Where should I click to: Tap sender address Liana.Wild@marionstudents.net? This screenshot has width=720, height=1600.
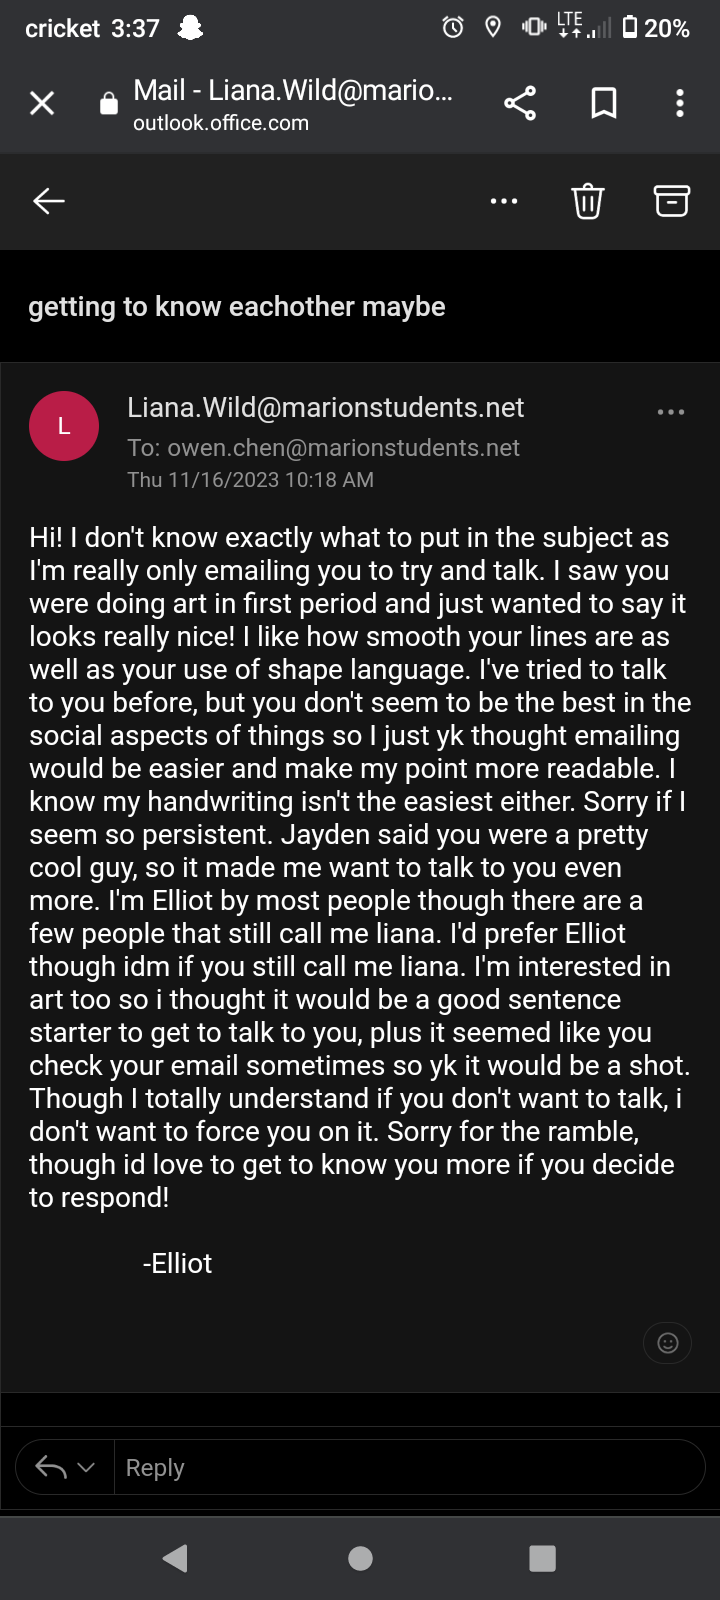pos(325,408)
